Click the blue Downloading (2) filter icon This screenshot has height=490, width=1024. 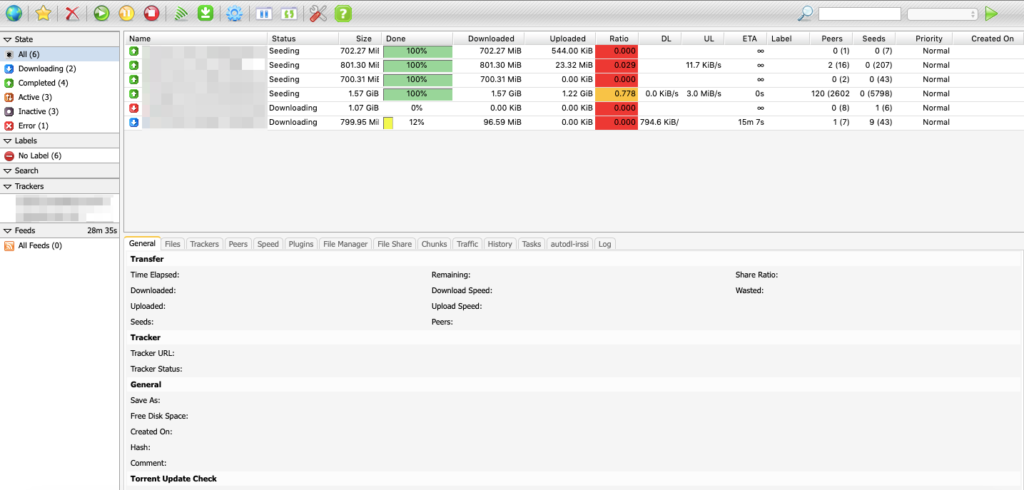point(9,69)
